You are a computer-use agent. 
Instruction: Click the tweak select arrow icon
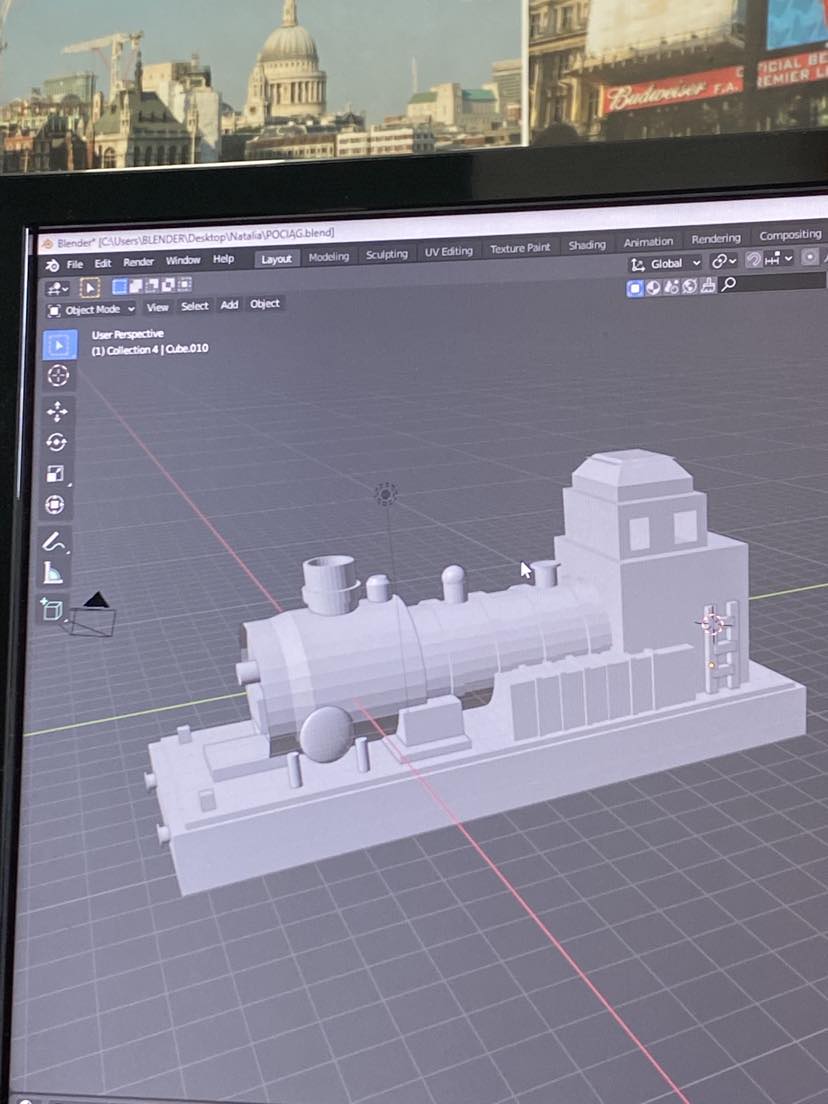click(90, 287)
